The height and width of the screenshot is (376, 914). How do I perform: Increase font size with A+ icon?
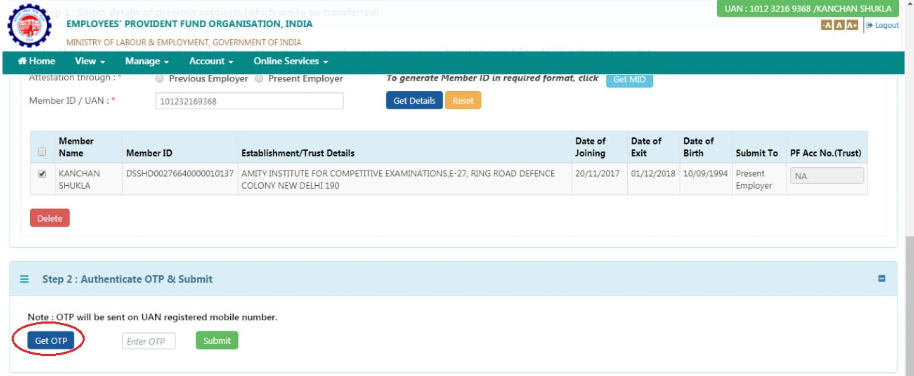coord(852,25)
